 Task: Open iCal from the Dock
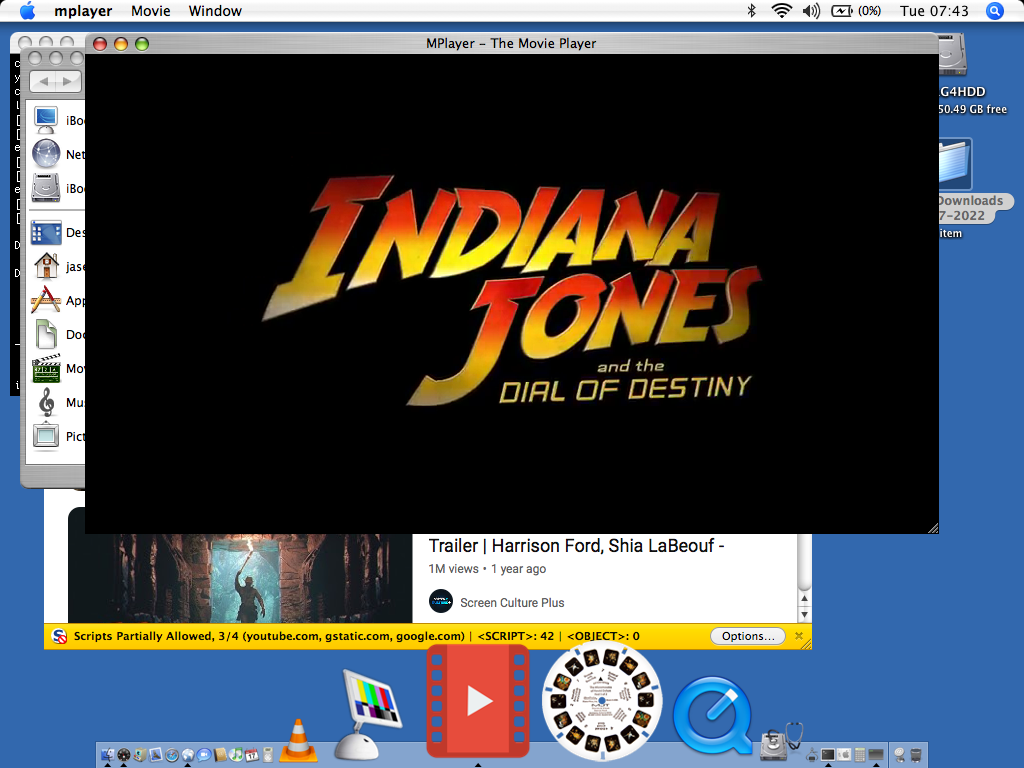point(252,755)
